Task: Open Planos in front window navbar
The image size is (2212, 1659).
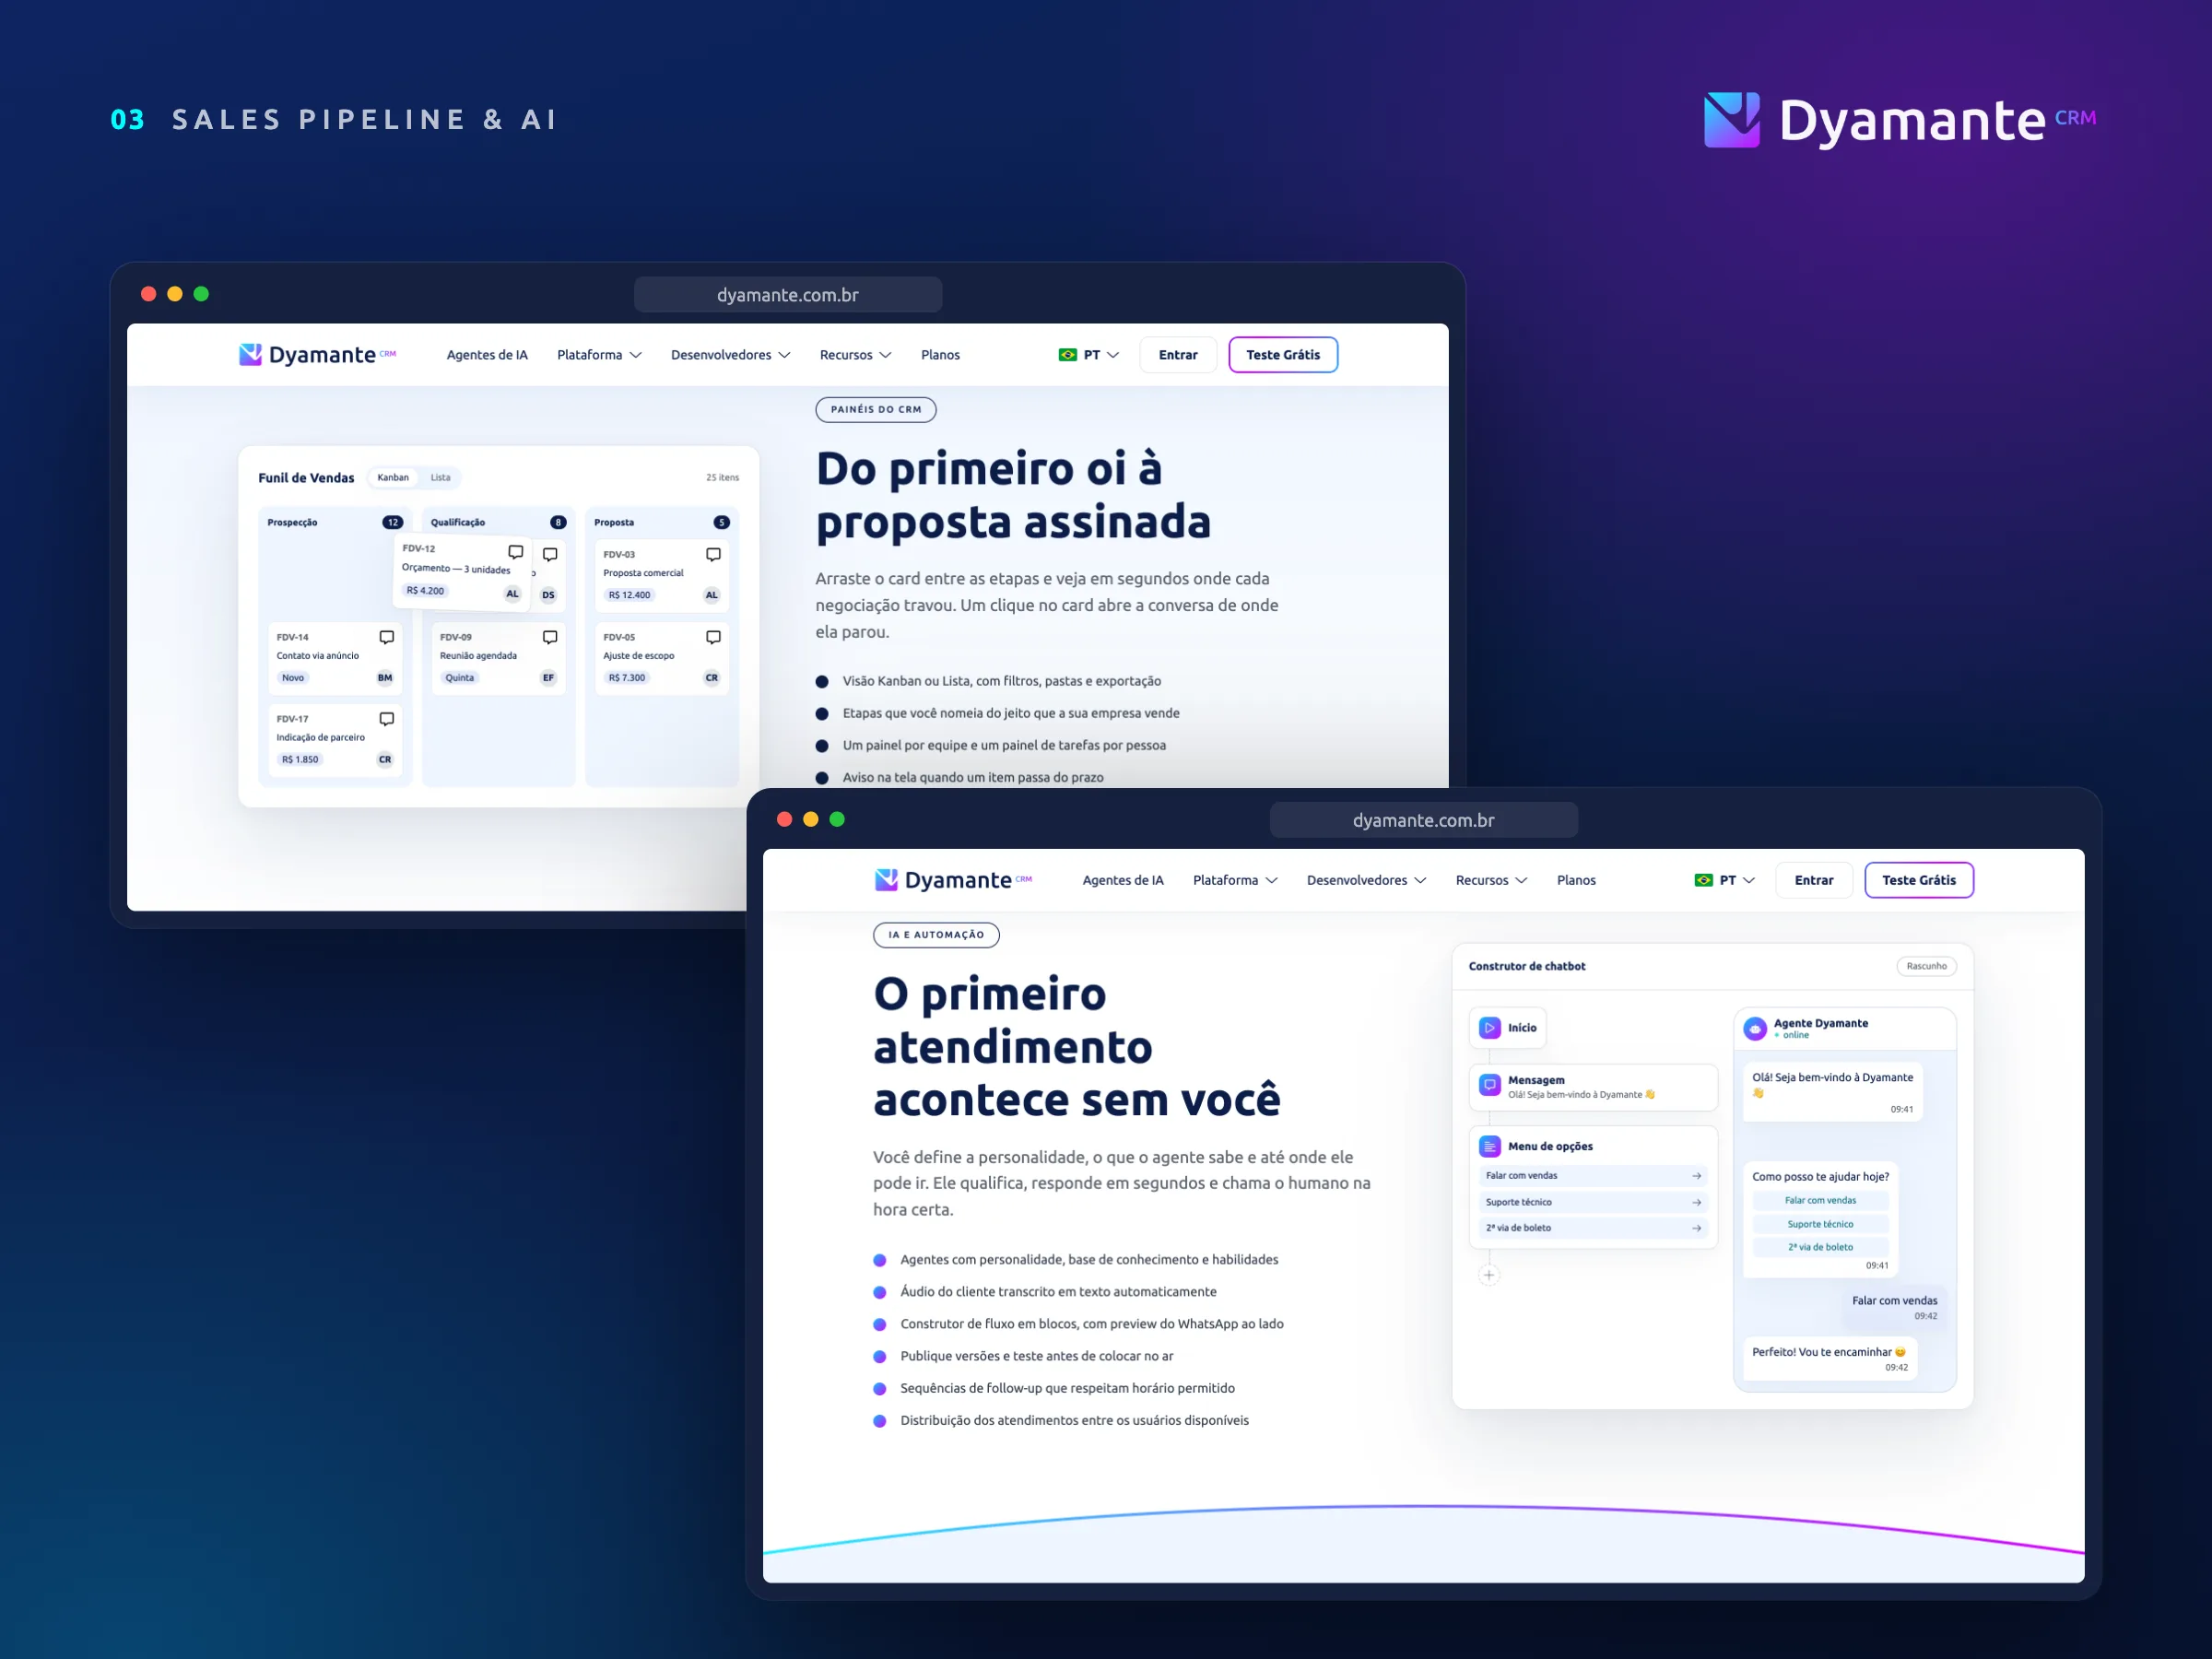Action: (x=1576, y=880)
